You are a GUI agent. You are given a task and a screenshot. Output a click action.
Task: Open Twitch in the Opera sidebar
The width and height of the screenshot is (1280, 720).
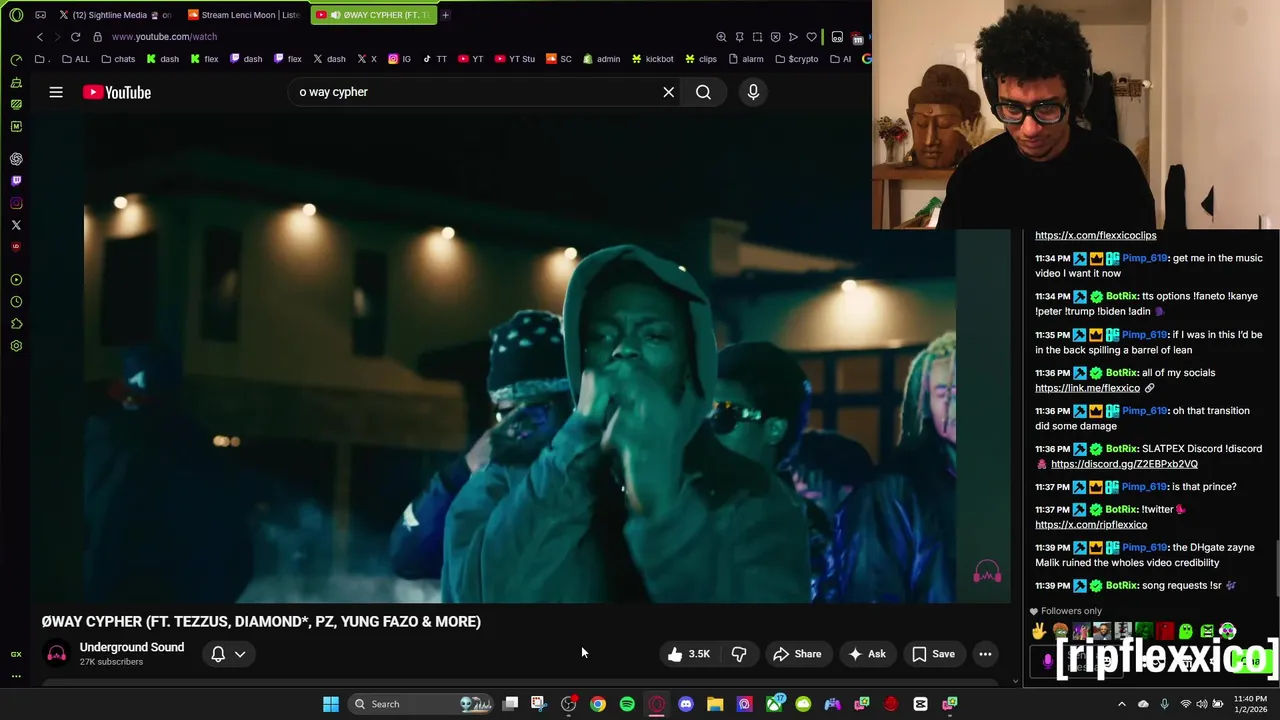point(16,181)
